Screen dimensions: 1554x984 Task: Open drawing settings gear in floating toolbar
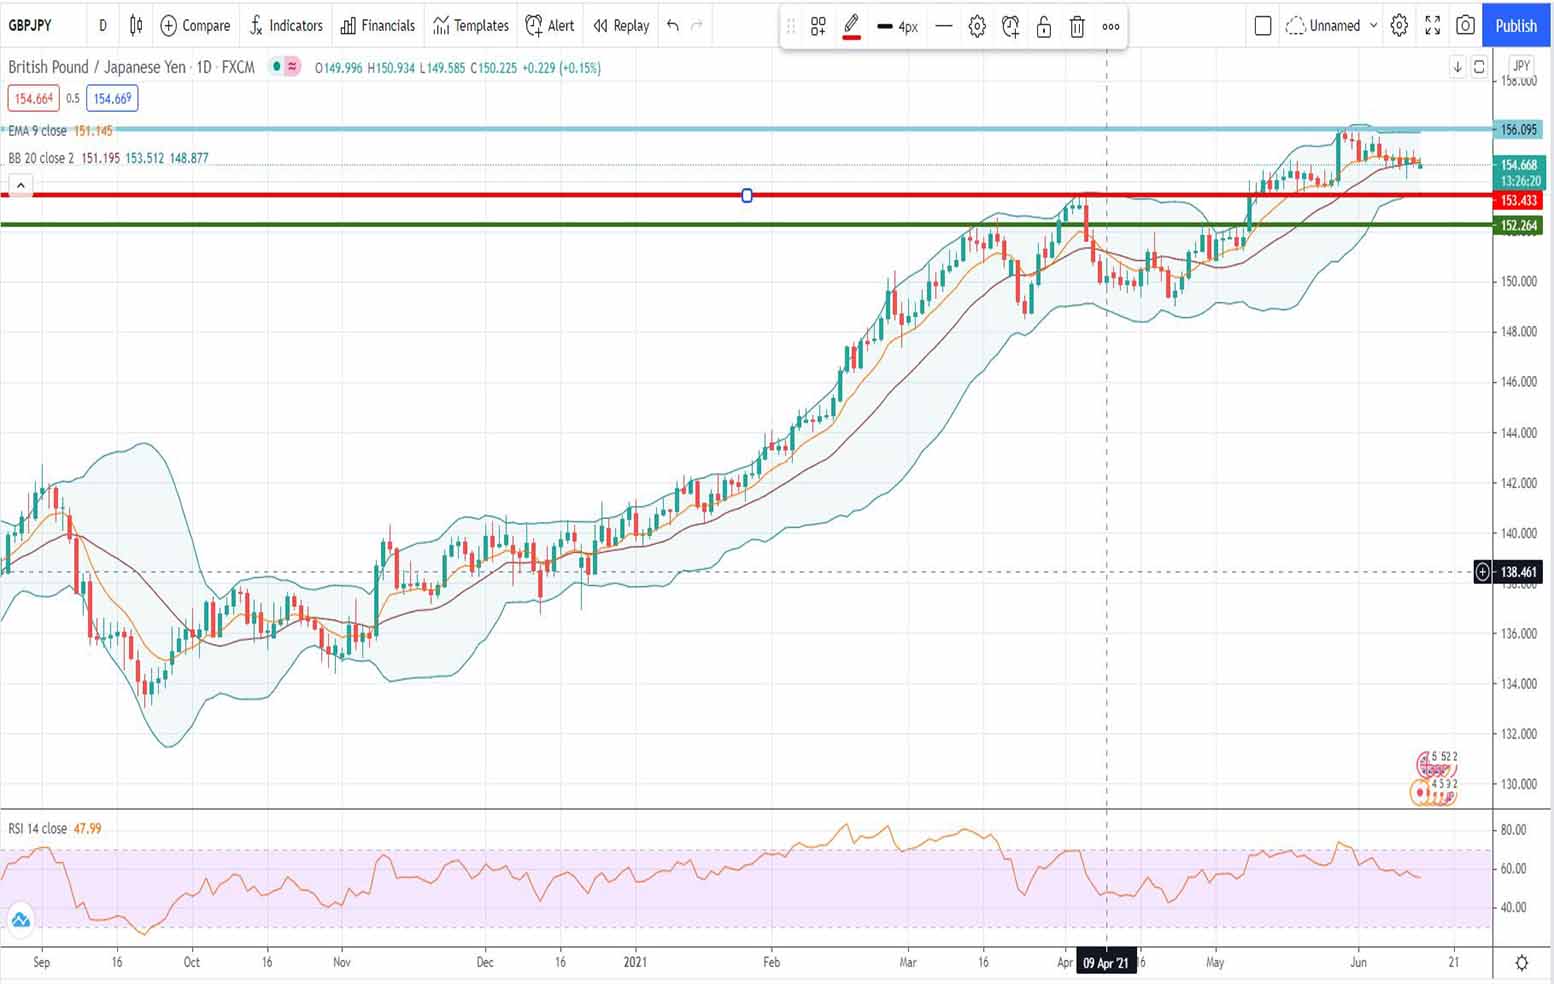point(977,27)
